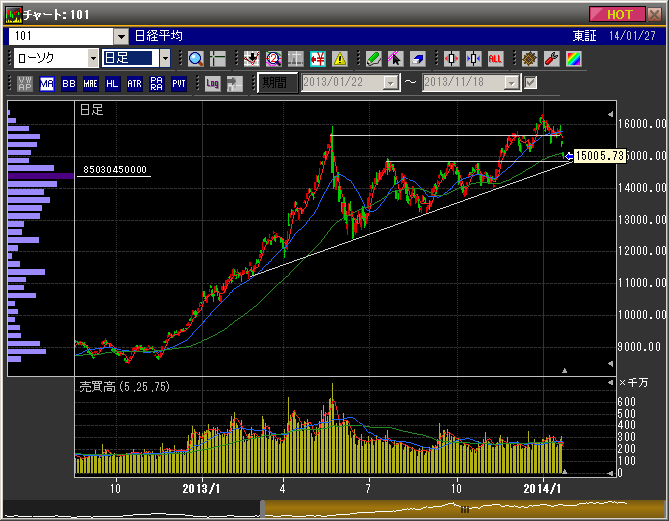Open the ローソク chart type dropdown
This screenshot has height=521, width=669.
92,59
